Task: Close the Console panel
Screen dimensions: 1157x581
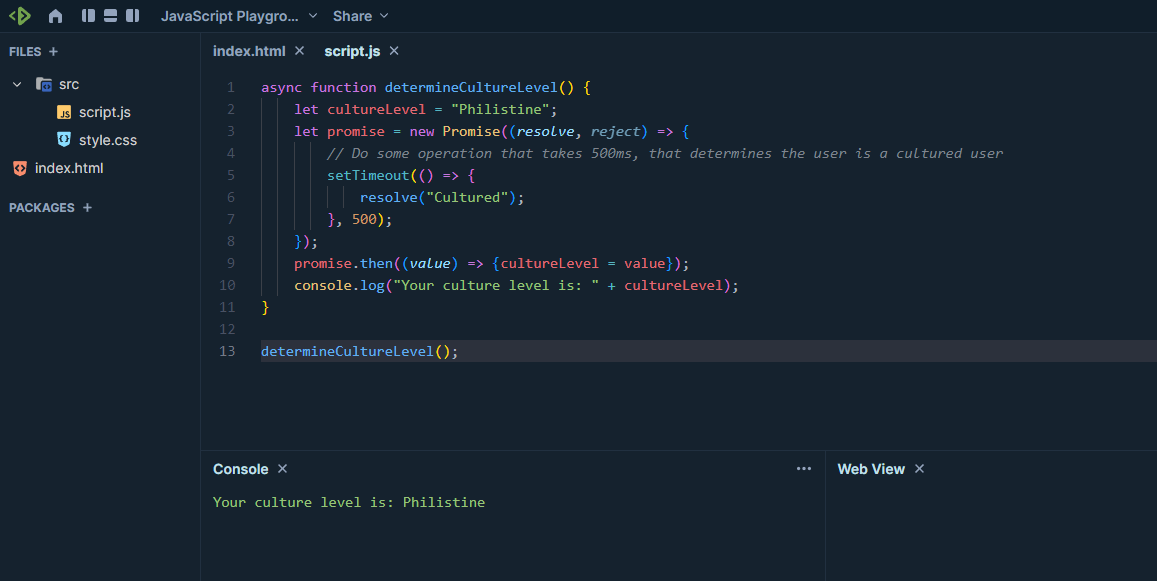Action: tap(283, 469)
